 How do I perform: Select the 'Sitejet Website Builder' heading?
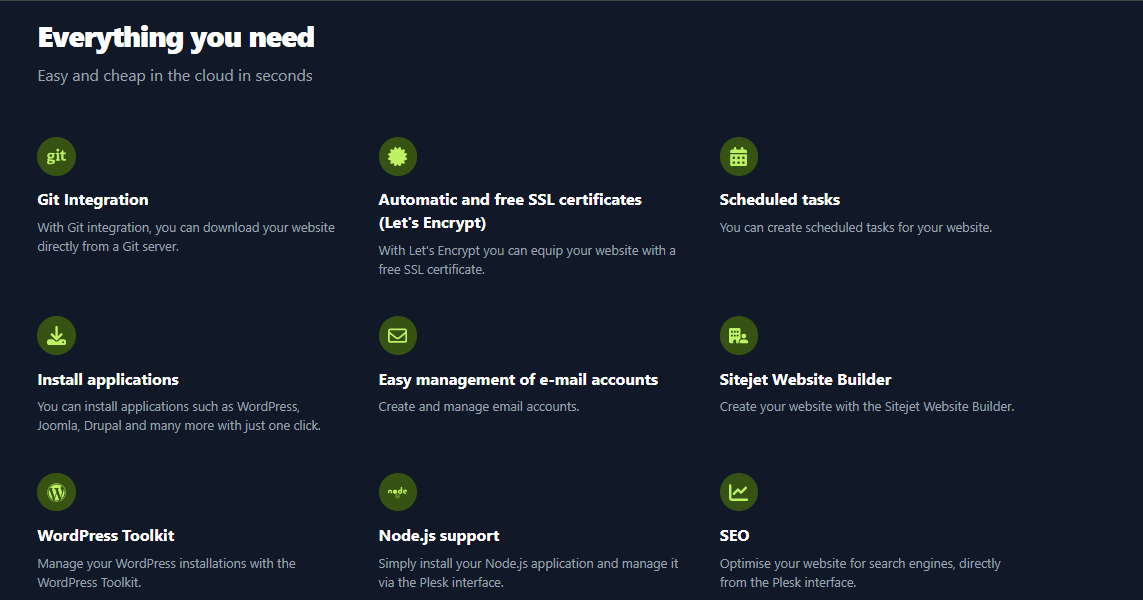click(x=805, y=380)
